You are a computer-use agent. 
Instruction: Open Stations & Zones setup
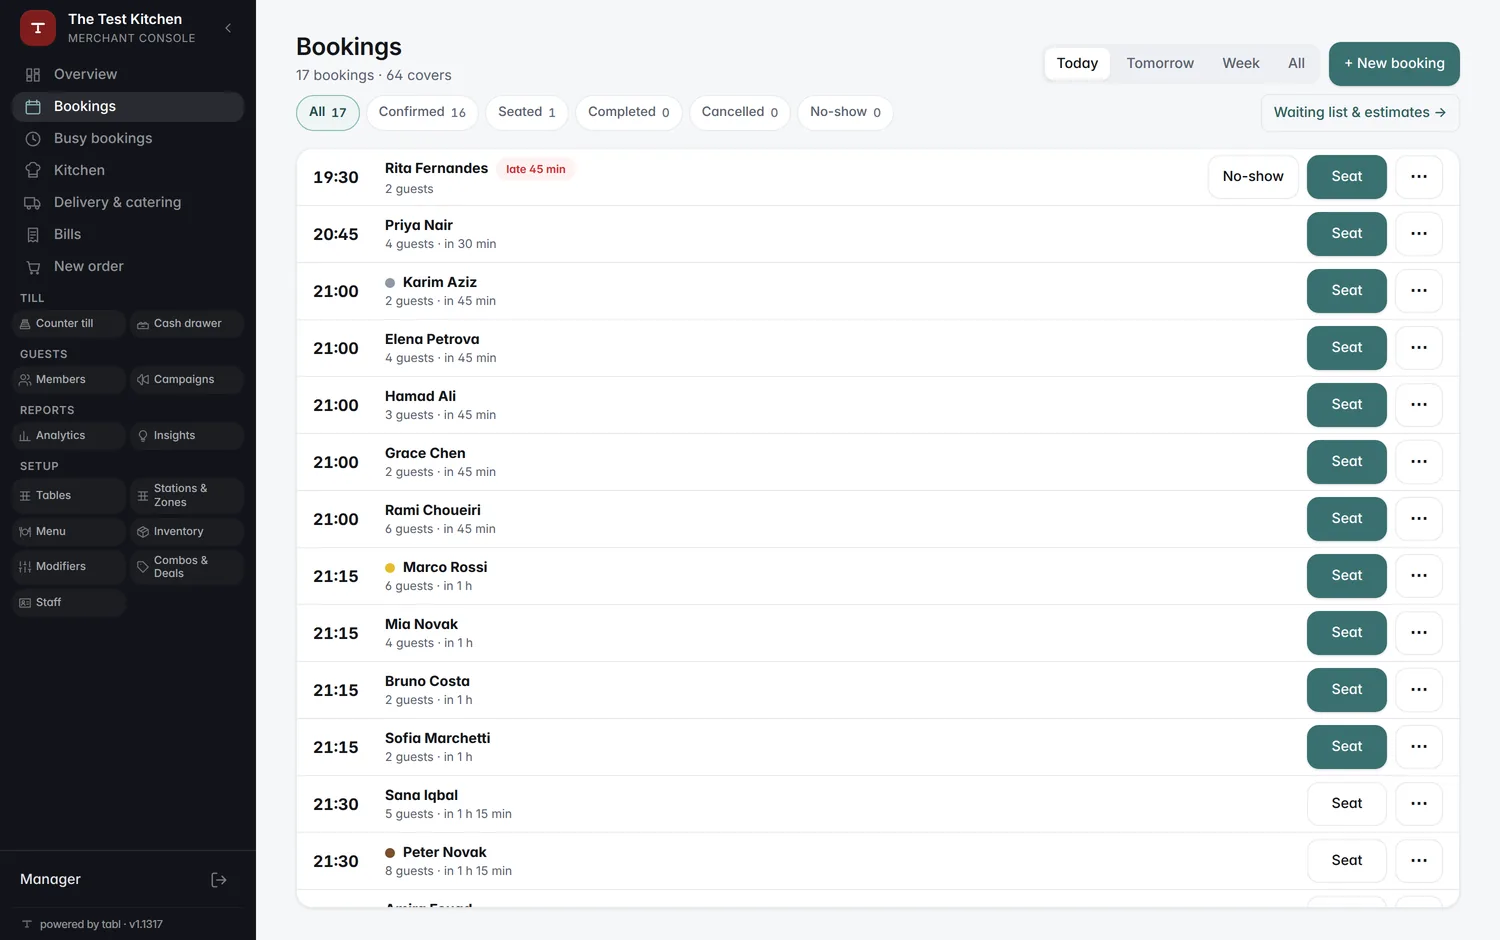pos(187,496)
